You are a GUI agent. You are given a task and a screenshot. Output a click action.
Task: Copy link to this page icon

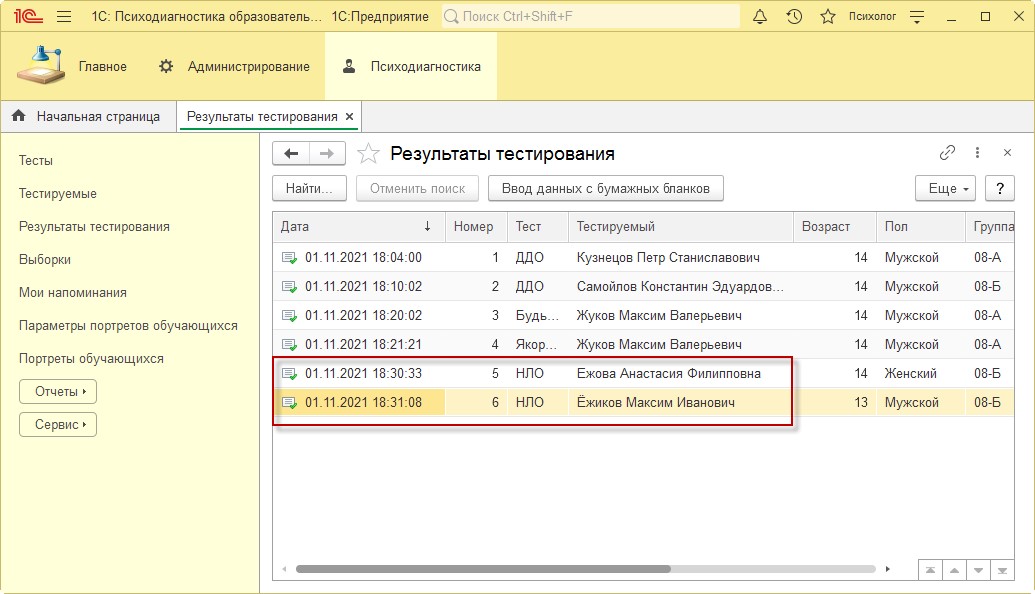point(947,153)
